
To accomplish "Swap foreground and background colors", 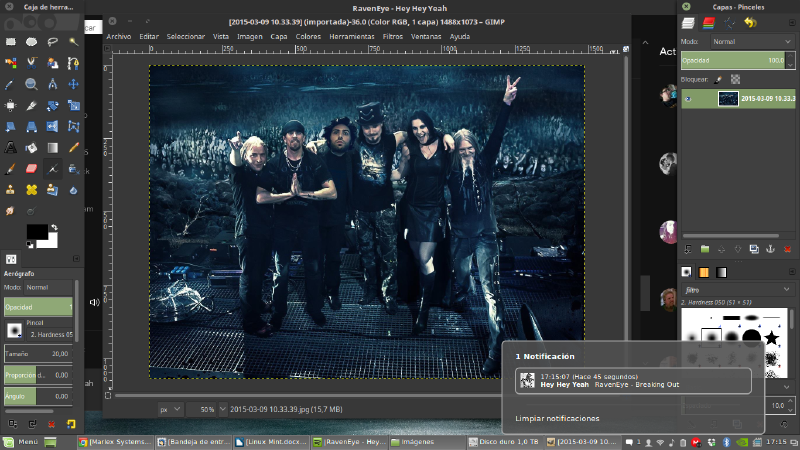I will (54, 227).
